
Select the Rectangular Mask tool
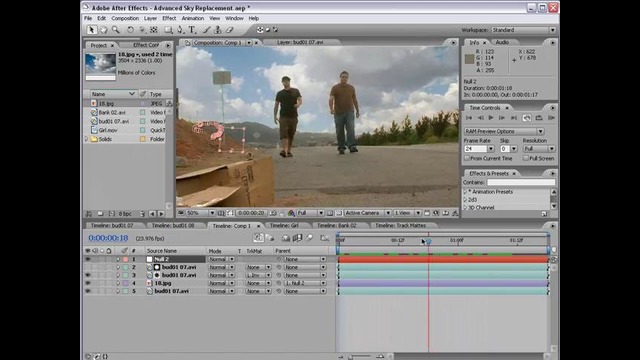pos(168,30)
